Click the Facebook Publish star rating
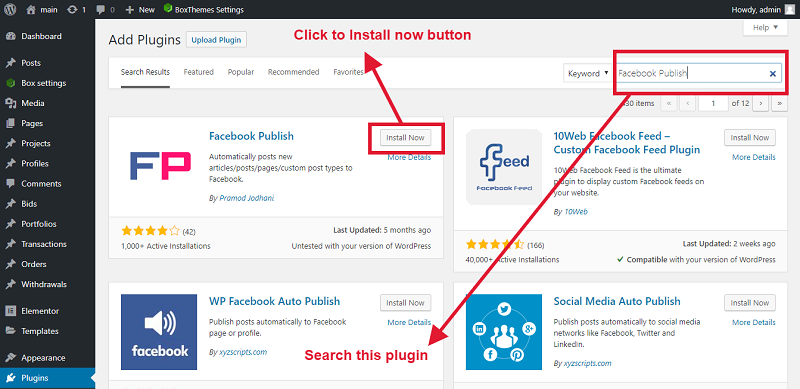This screenshot has height=389, width=800. pos(150,230)
